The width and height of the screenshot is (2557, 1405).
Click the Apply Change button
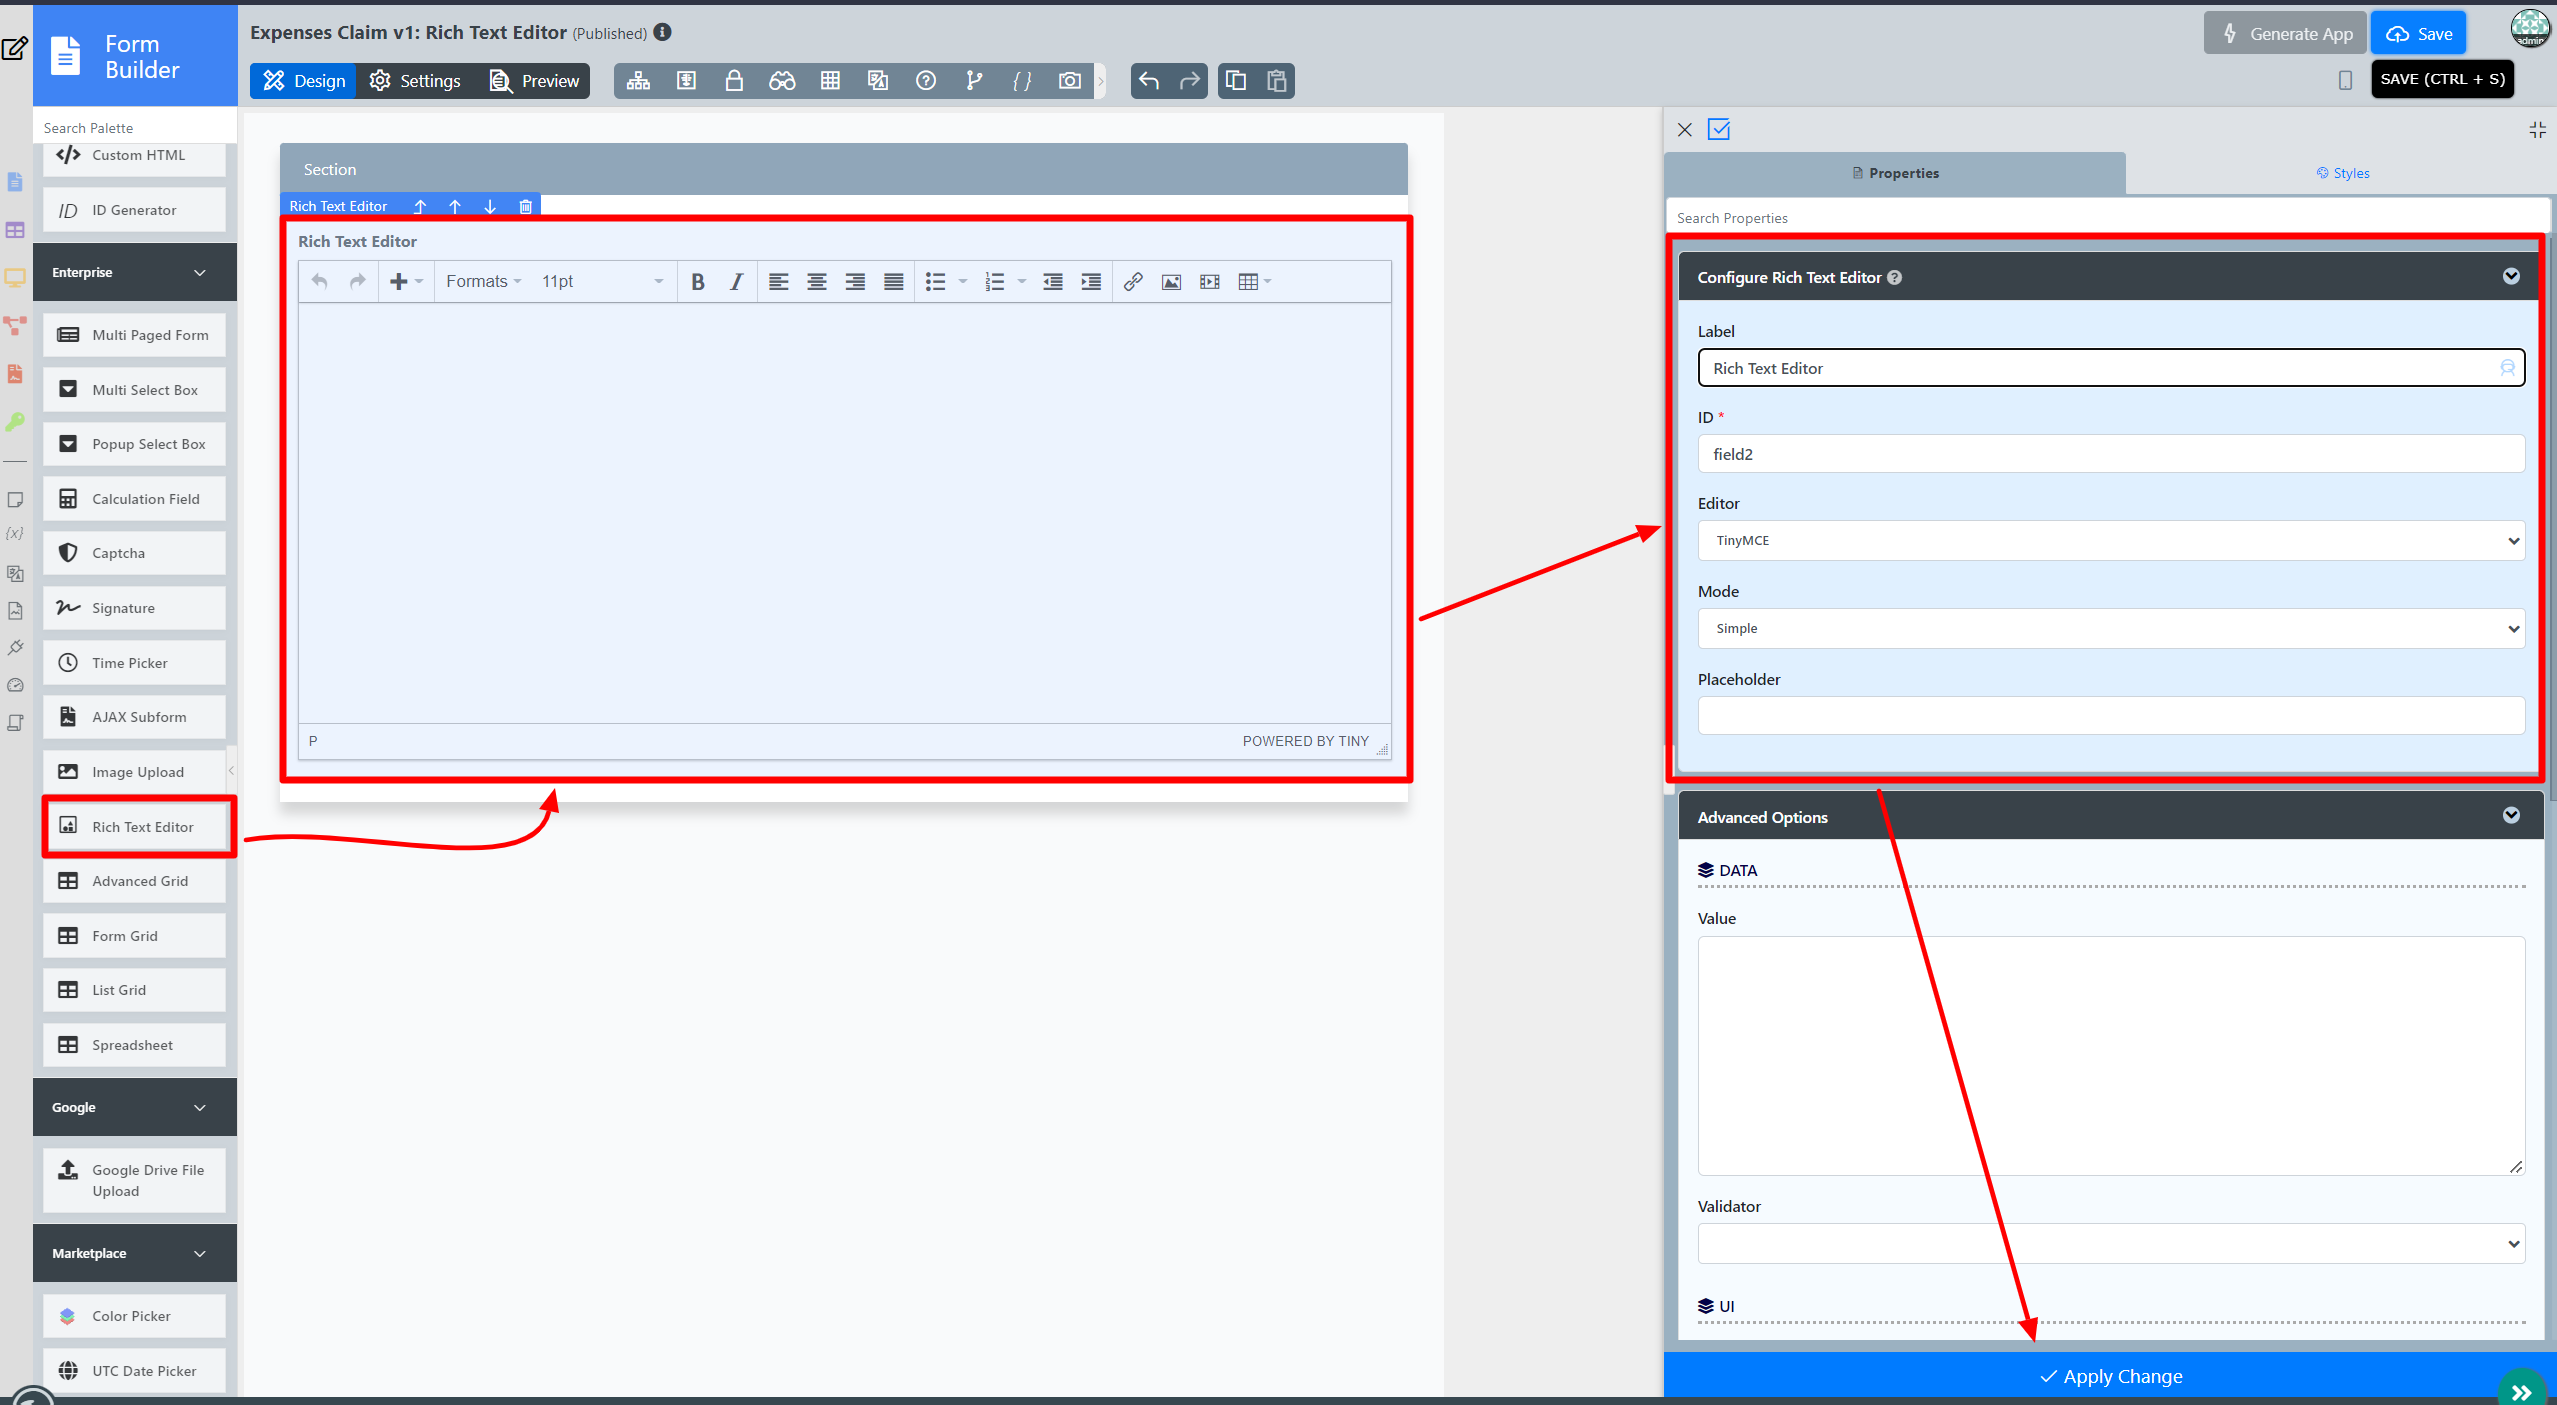(x=2110, y=1376)
